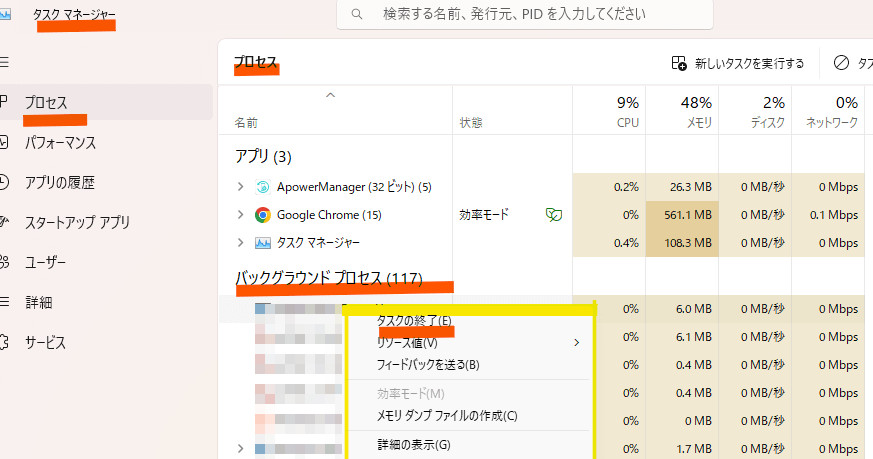The width and height of the screenshot is (873, 459).
Task: Expand the タスク マネージャー process group
Action: 240,243
